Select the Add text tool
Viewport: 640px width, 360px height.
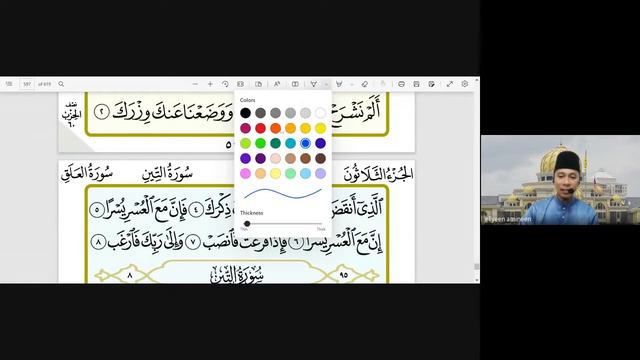[295, 84]
